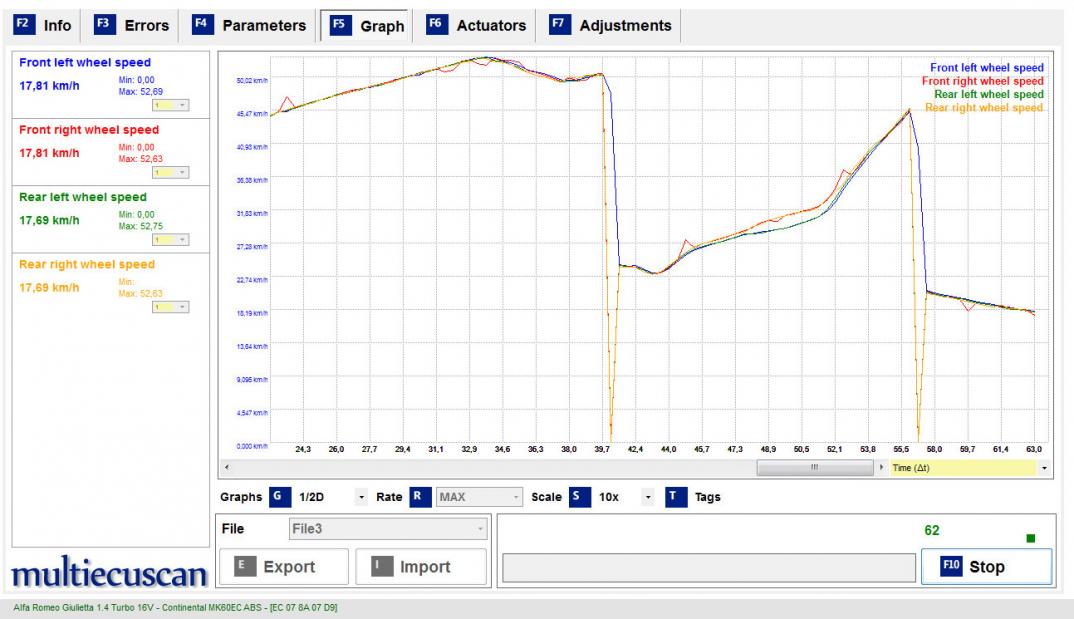The height and width of the screenshot is (619, 1074).
Task: Click the horizontal graph scrollbar thumb
Action: point(814,468)
